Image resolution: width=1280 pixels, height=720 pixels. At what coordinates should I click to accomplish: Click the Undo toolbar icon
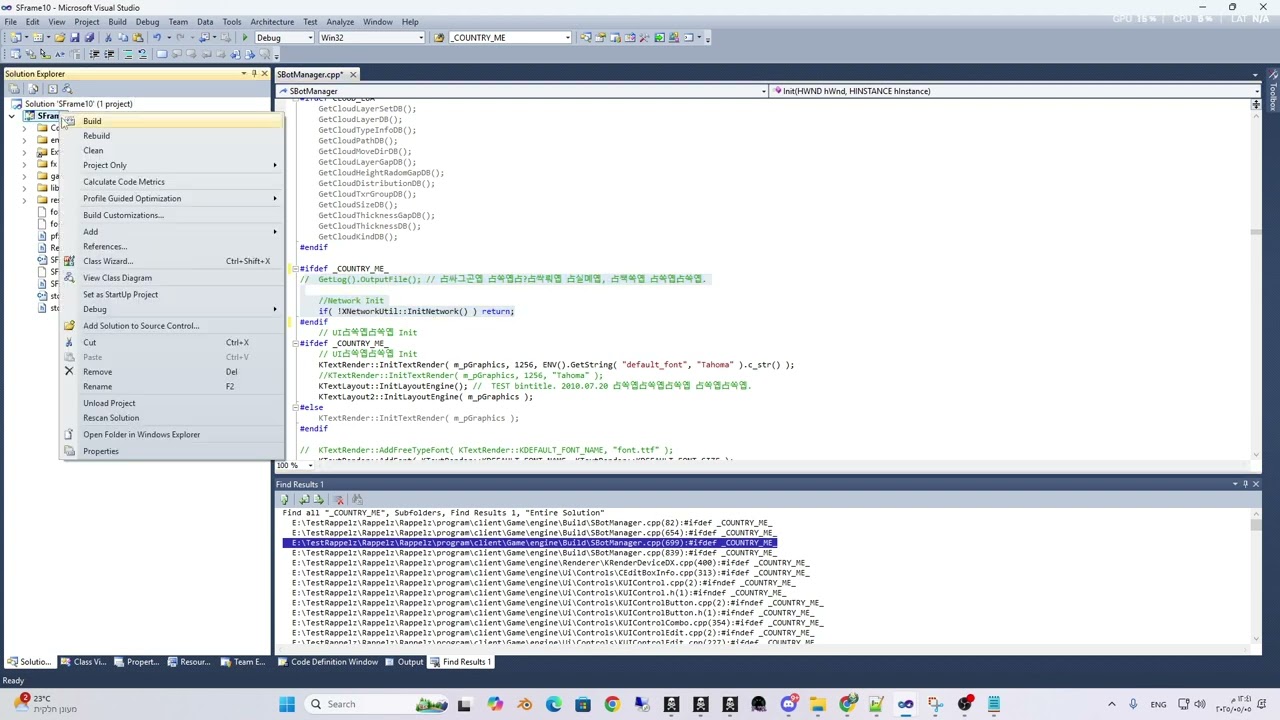point(157,38)
